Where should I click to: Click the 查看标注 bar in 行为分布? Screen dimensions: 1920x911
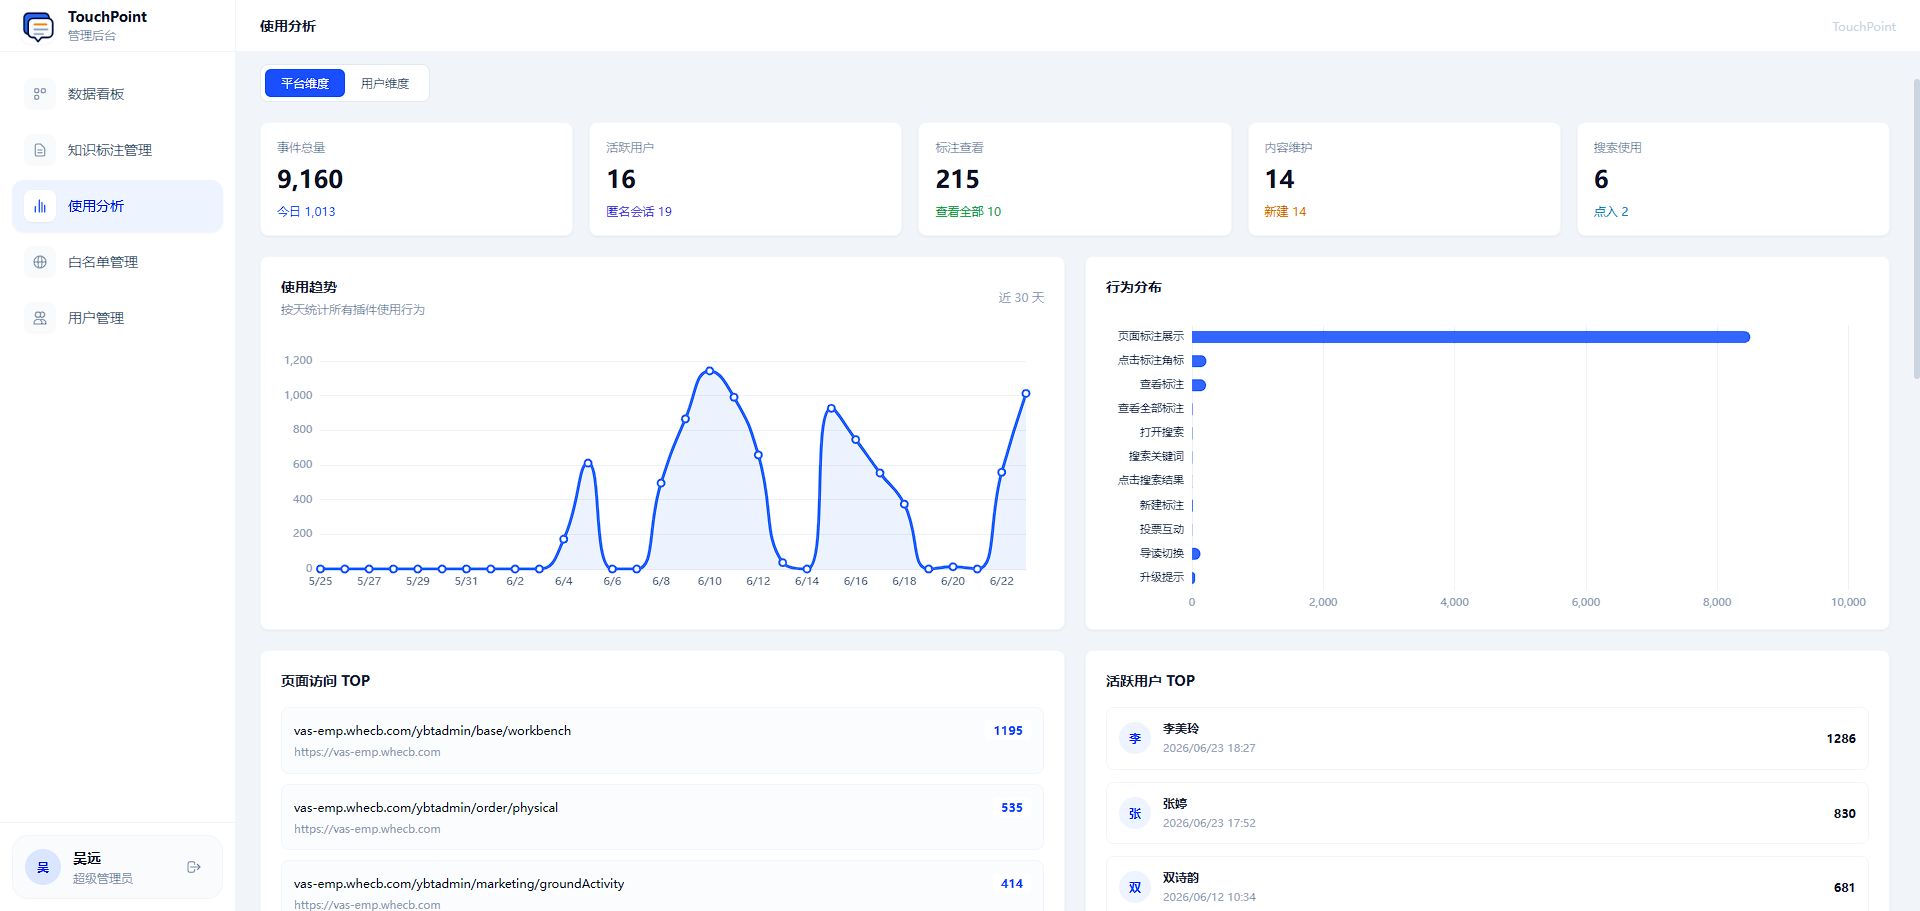click(1199, 385)
